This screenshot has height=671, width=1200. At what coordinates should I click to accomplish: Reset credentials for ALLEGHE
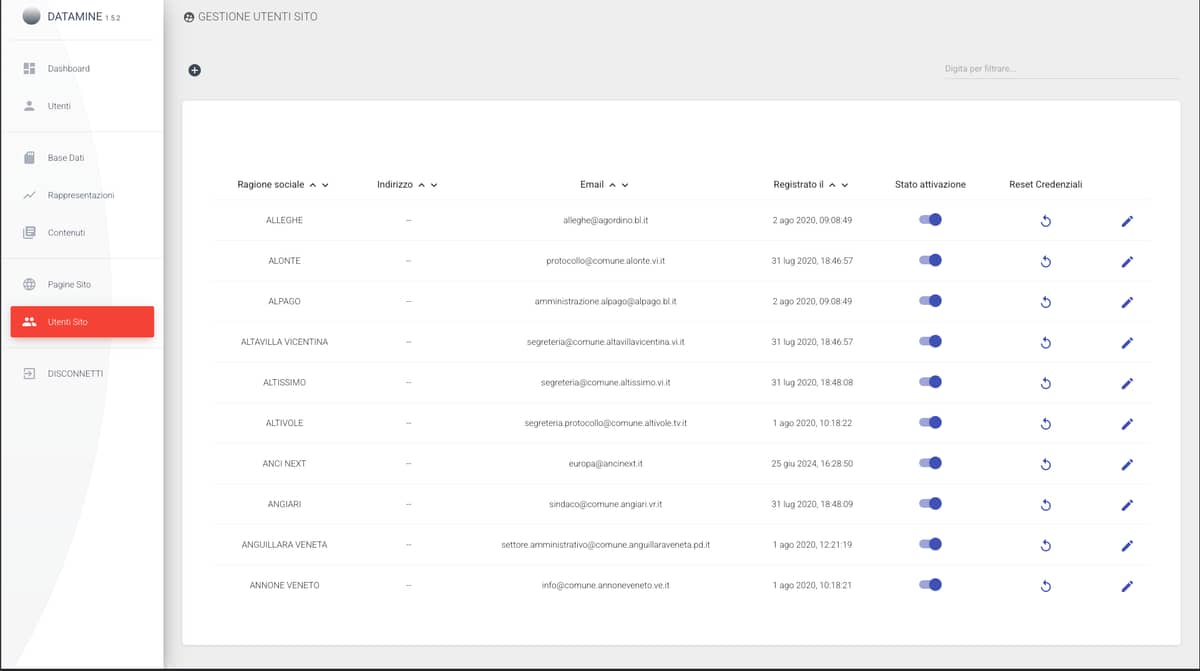coord(1045,221)
